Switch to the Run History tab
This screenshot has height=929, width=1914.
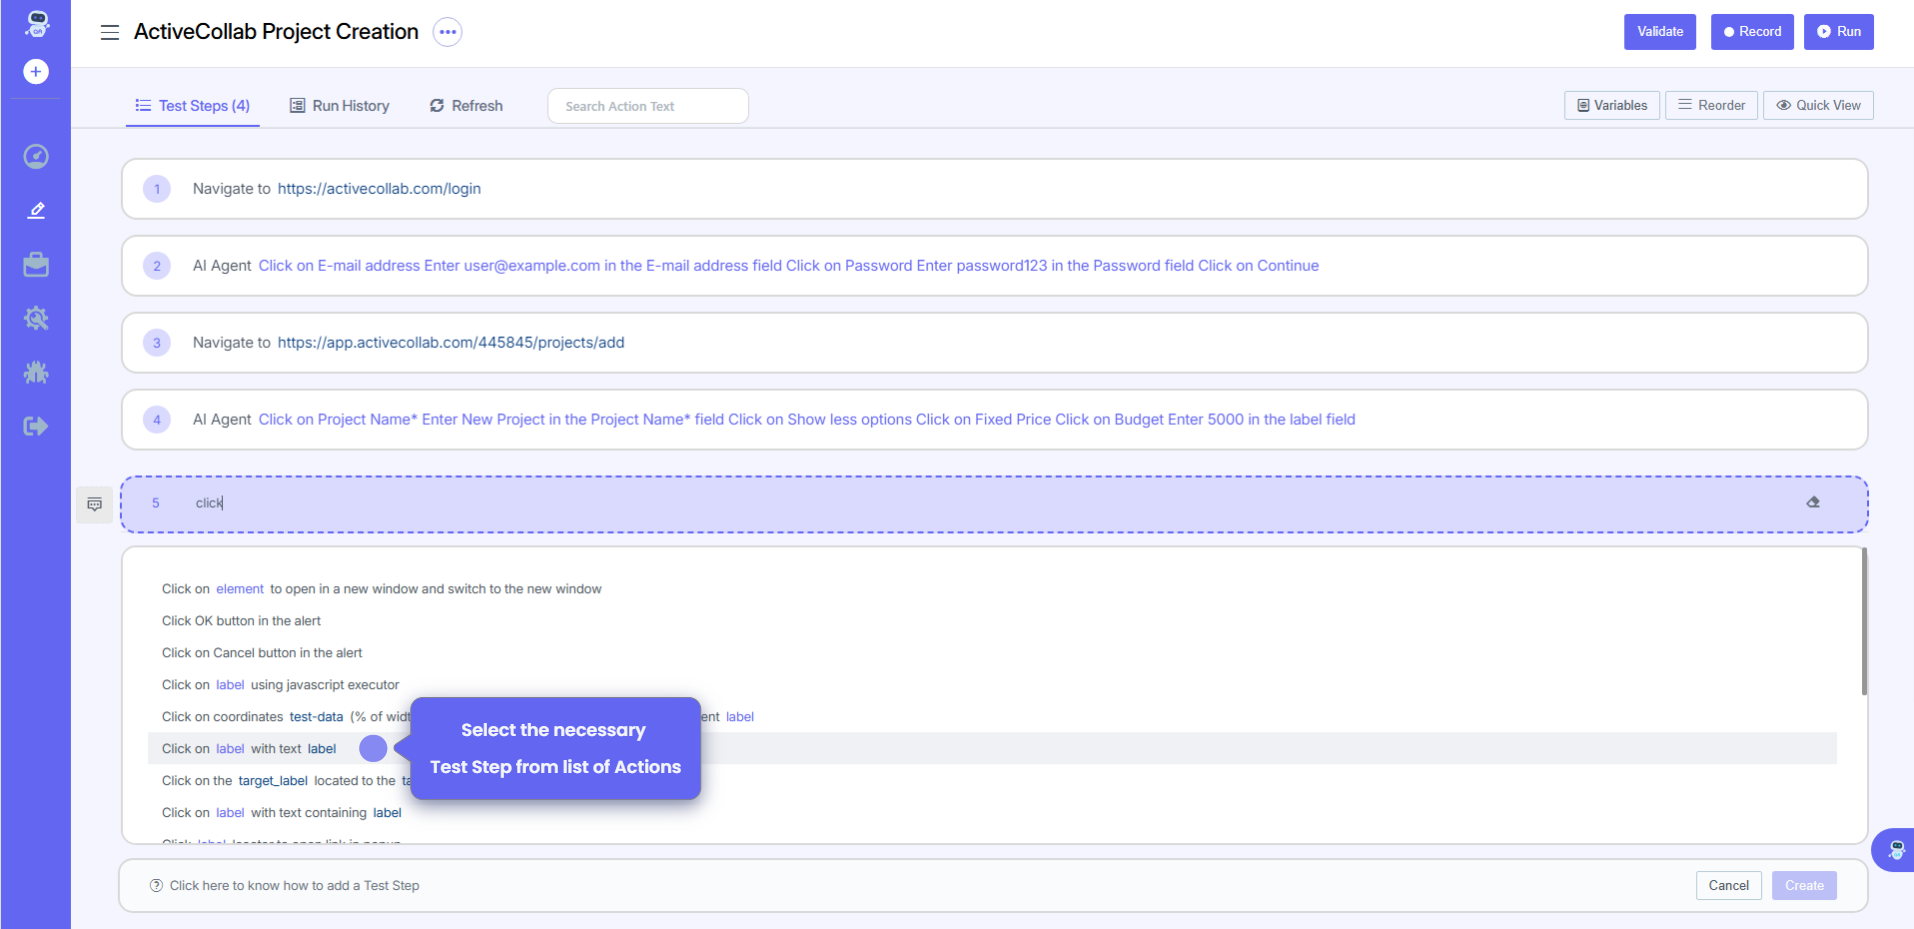pos(340,106)
